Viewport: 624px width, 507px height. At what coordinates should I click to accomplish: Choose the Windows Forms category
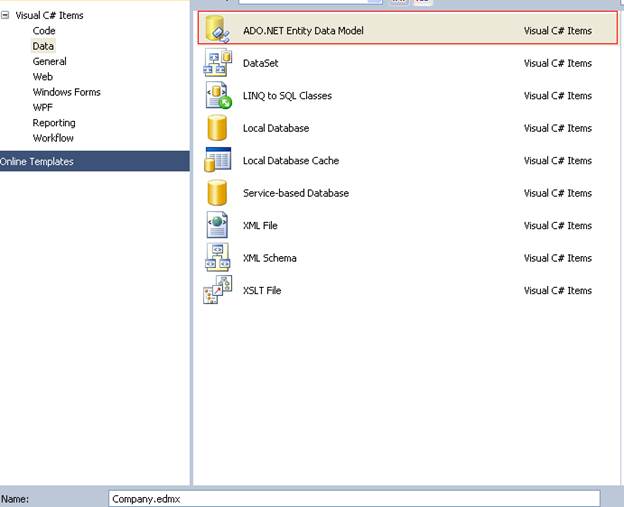pyautogui.click(x=66, y=92)
